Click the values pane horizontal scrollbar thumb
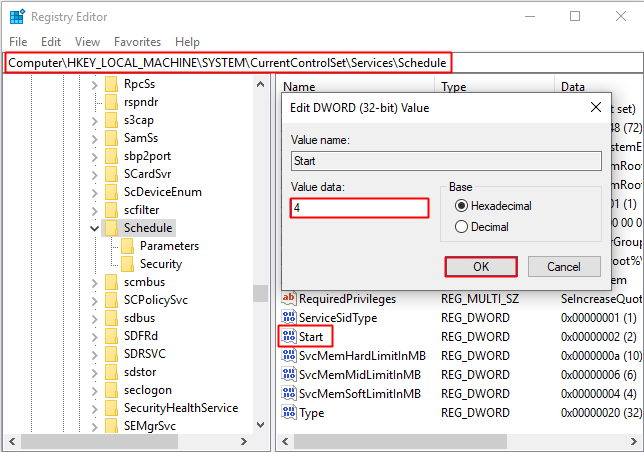The image size is (644, 452). (400, 442)
